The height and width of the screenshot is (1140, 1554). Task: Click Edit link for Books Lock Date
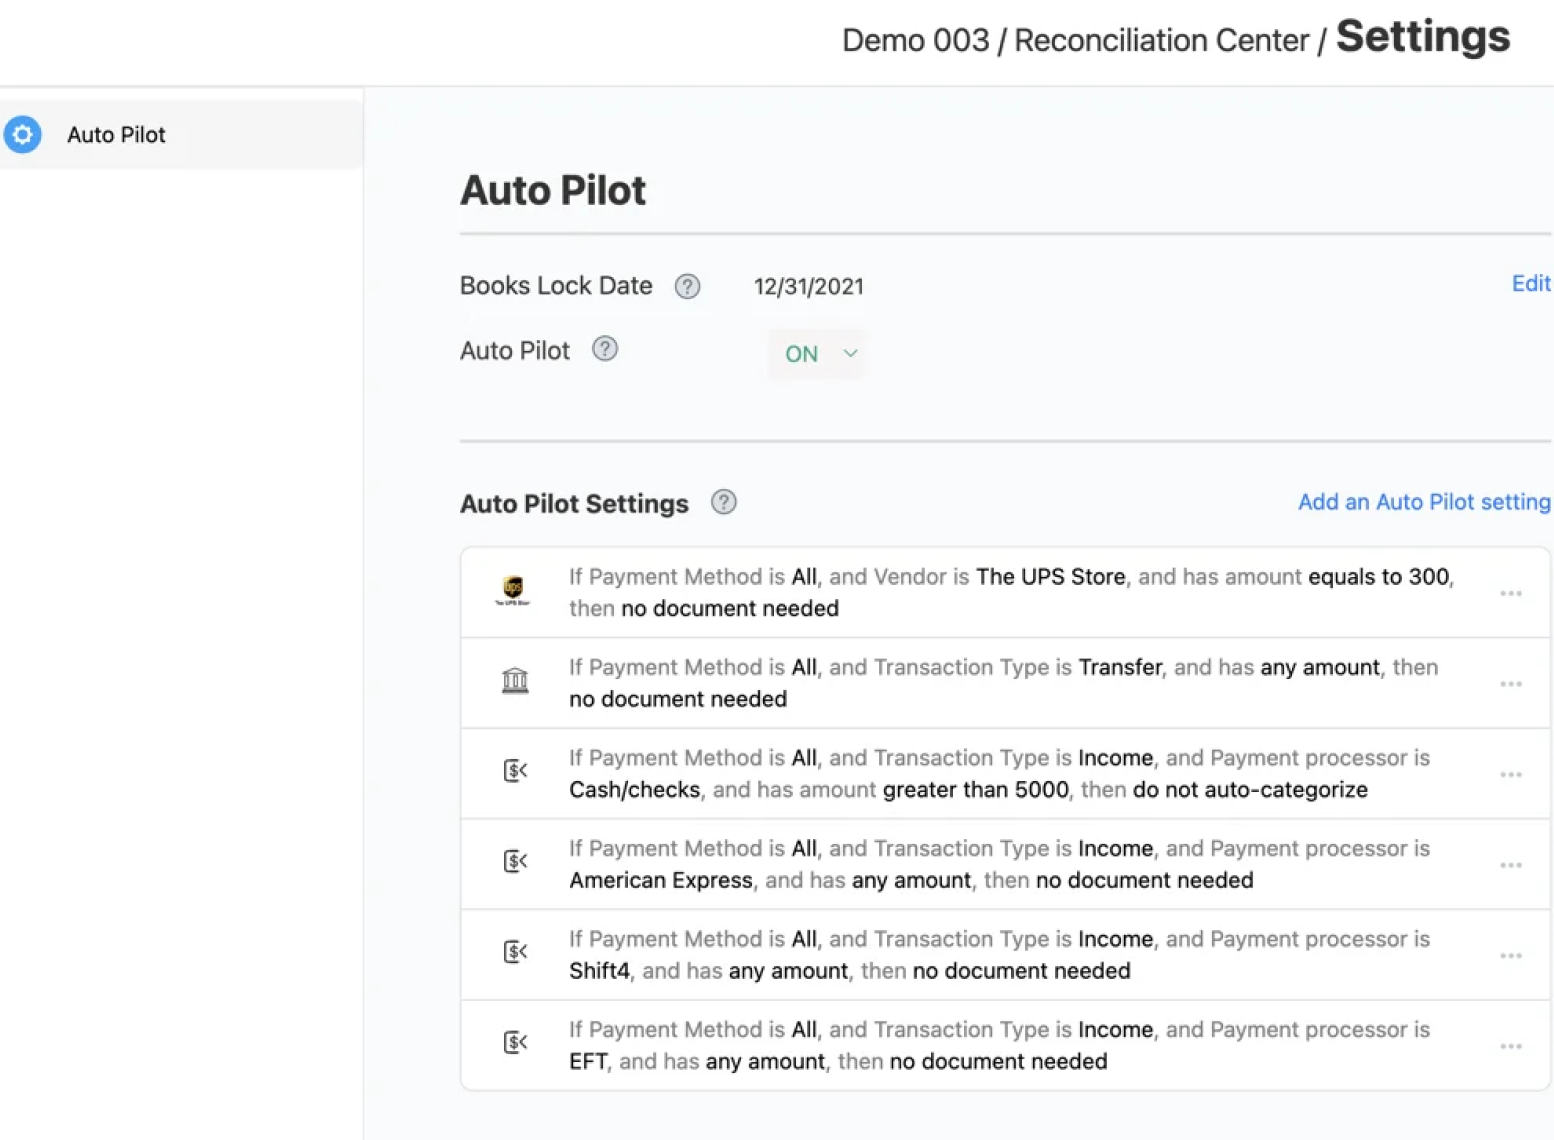[x=1530, y=284]
